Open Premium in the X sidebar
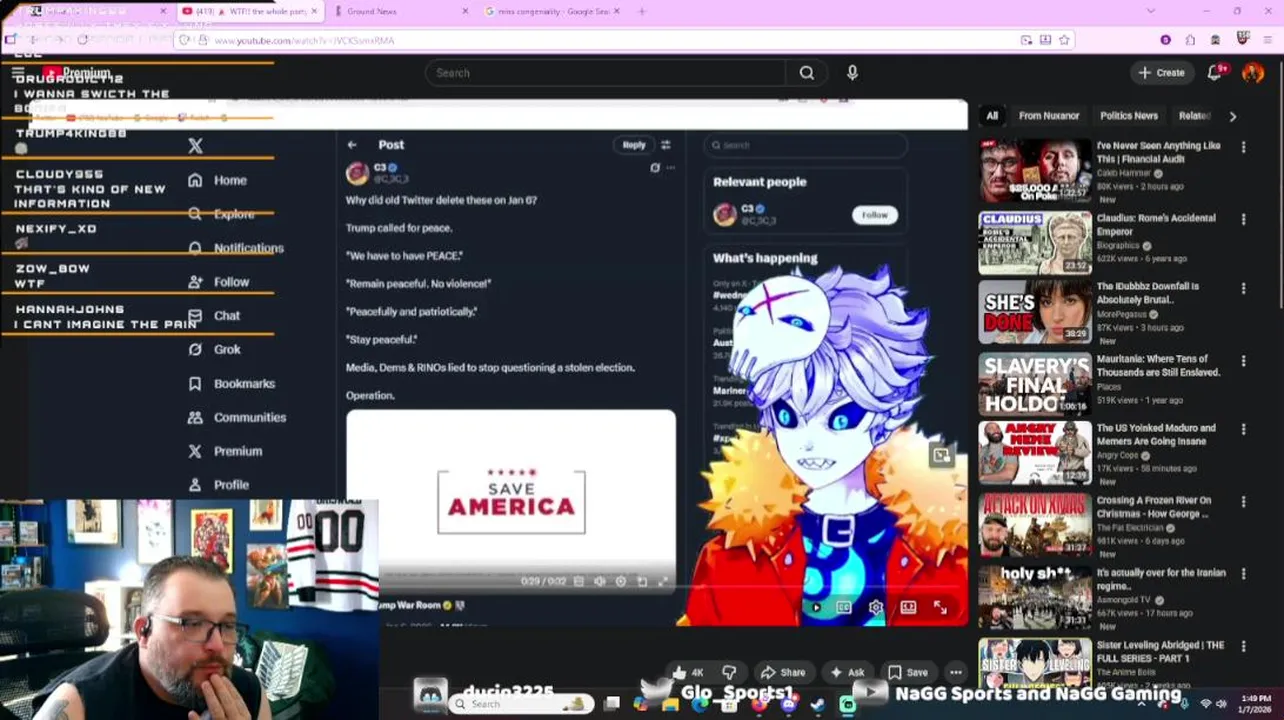 (x=224, y=452)
